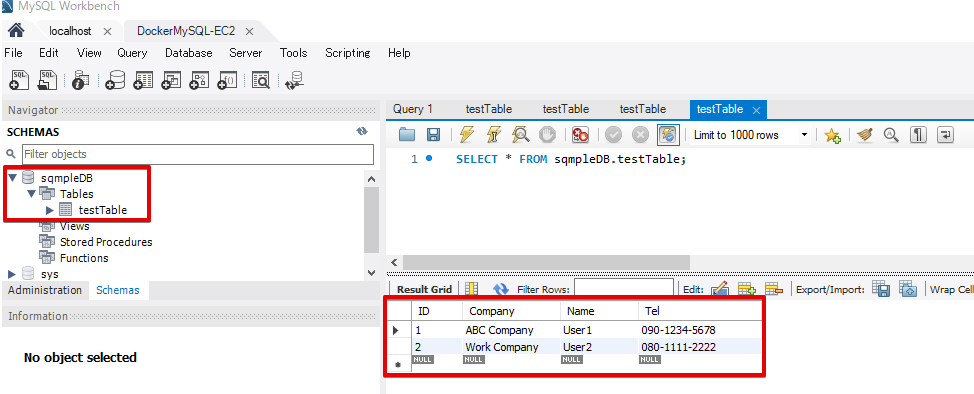The image size is (974, 394).
Task: Open the File menu
Action: [13, 53]
